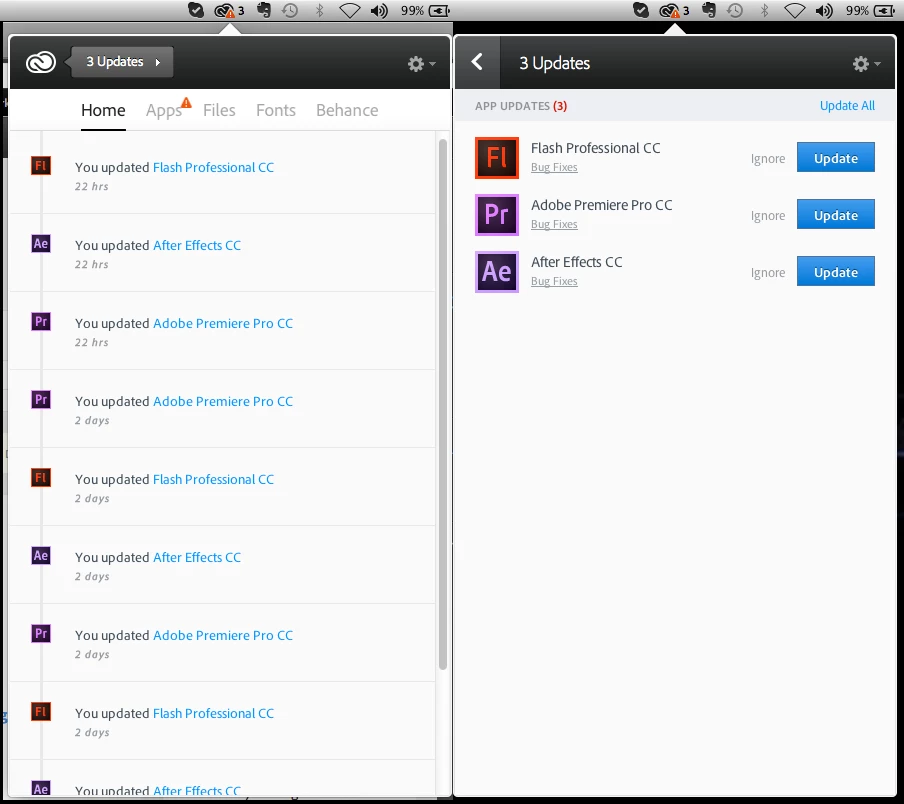Click Creative Cloud menu bar icon on left
The height and width of the screenshot is (804, 904).
tap(229, 11)
